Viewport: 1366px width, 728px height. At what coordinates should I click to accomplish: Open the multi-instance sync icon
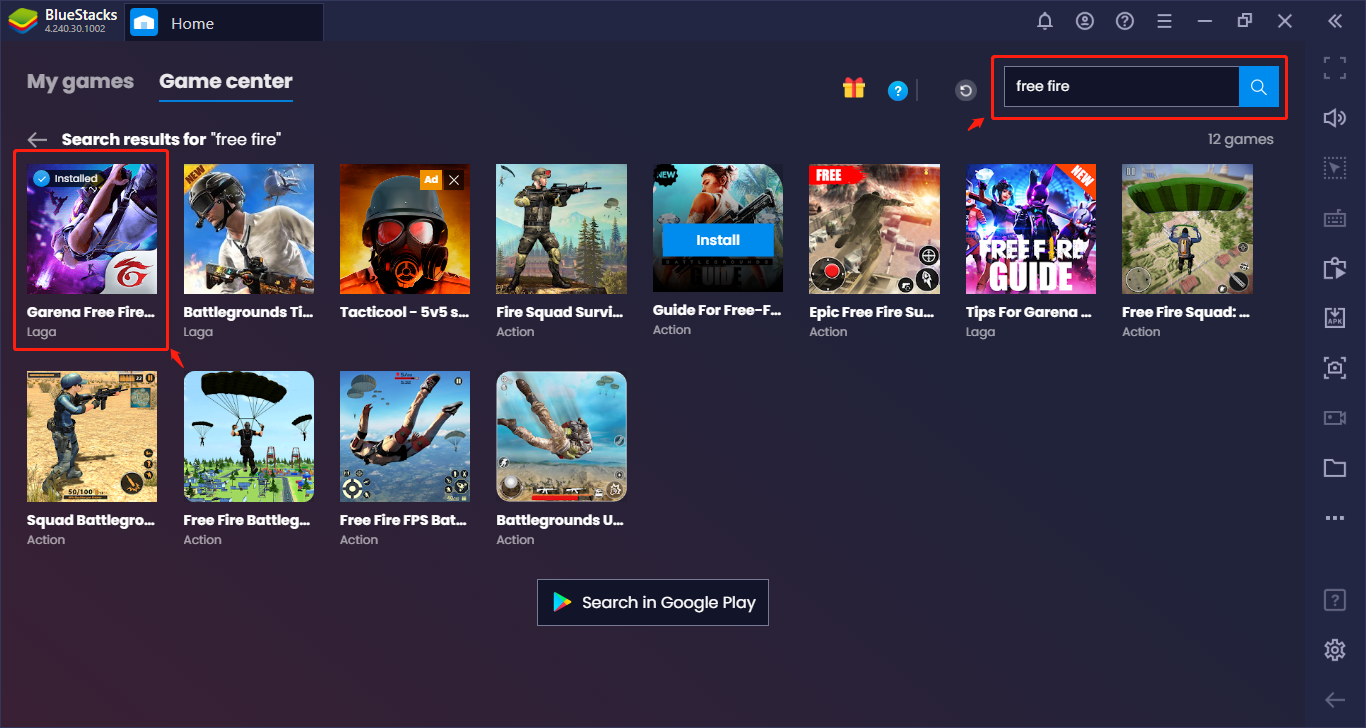[1335, 268]
